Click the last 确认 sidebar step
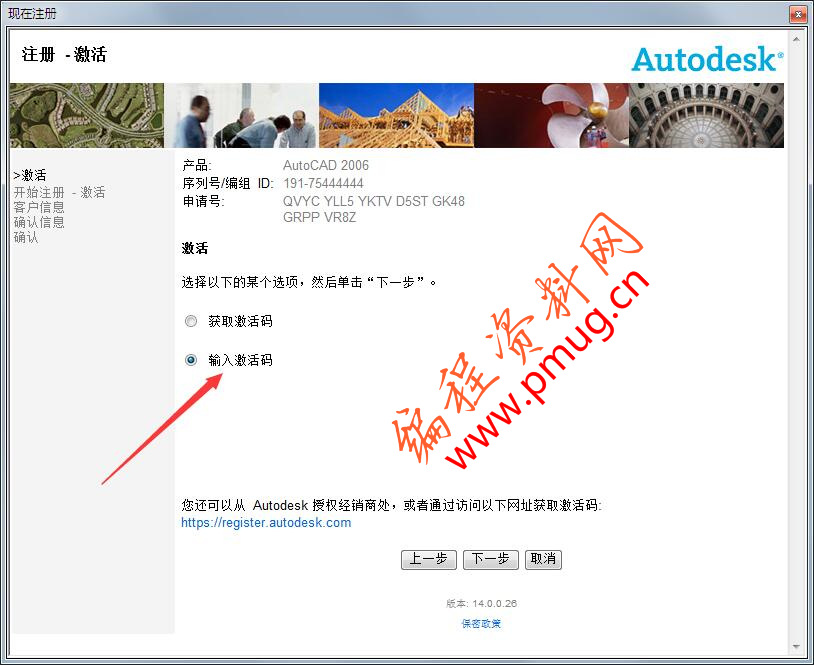The image size is (814, 665). [25, 237]
